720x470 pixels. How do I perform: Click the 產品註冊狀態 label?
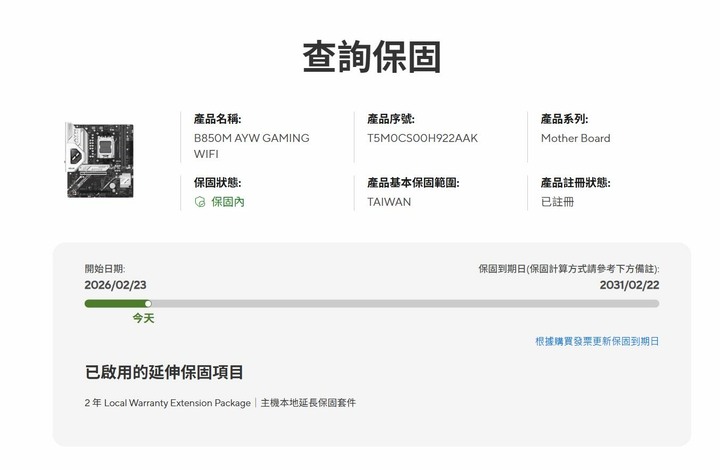pyautogui.click(x=575, y=183)
